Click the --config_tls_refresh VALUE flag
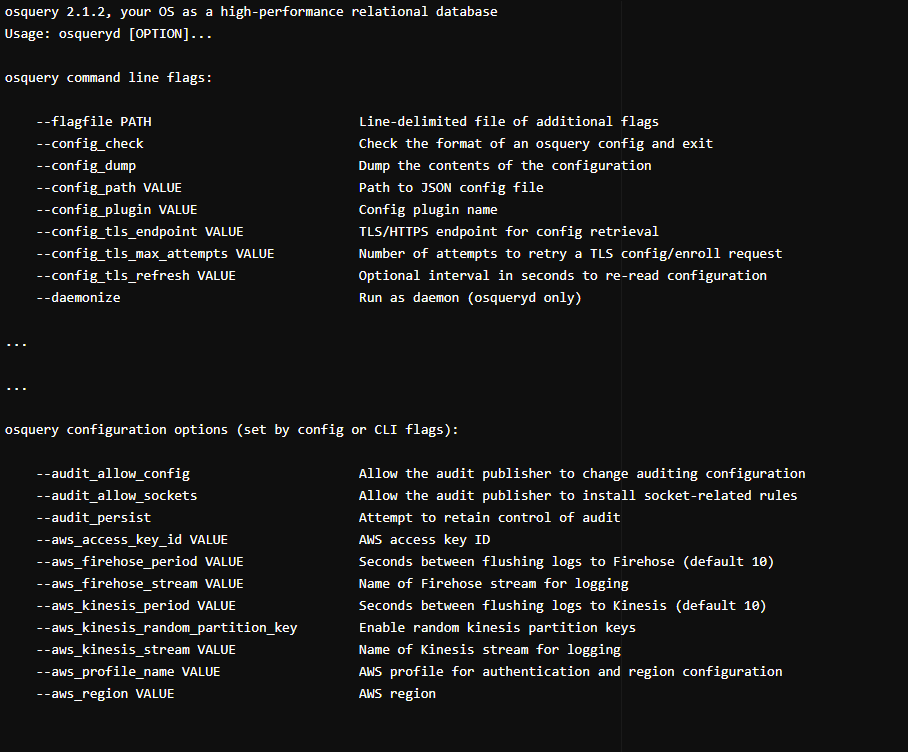Screen dimensions: 908x752 coord(136,276)
